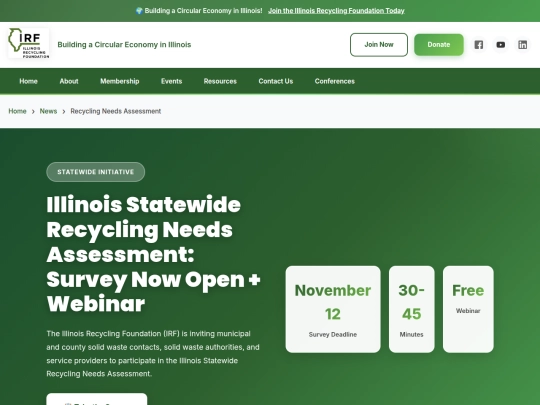Click the Free Webinar card
Viewport: 540px width, 405px height.
click(x=468, y=309)
